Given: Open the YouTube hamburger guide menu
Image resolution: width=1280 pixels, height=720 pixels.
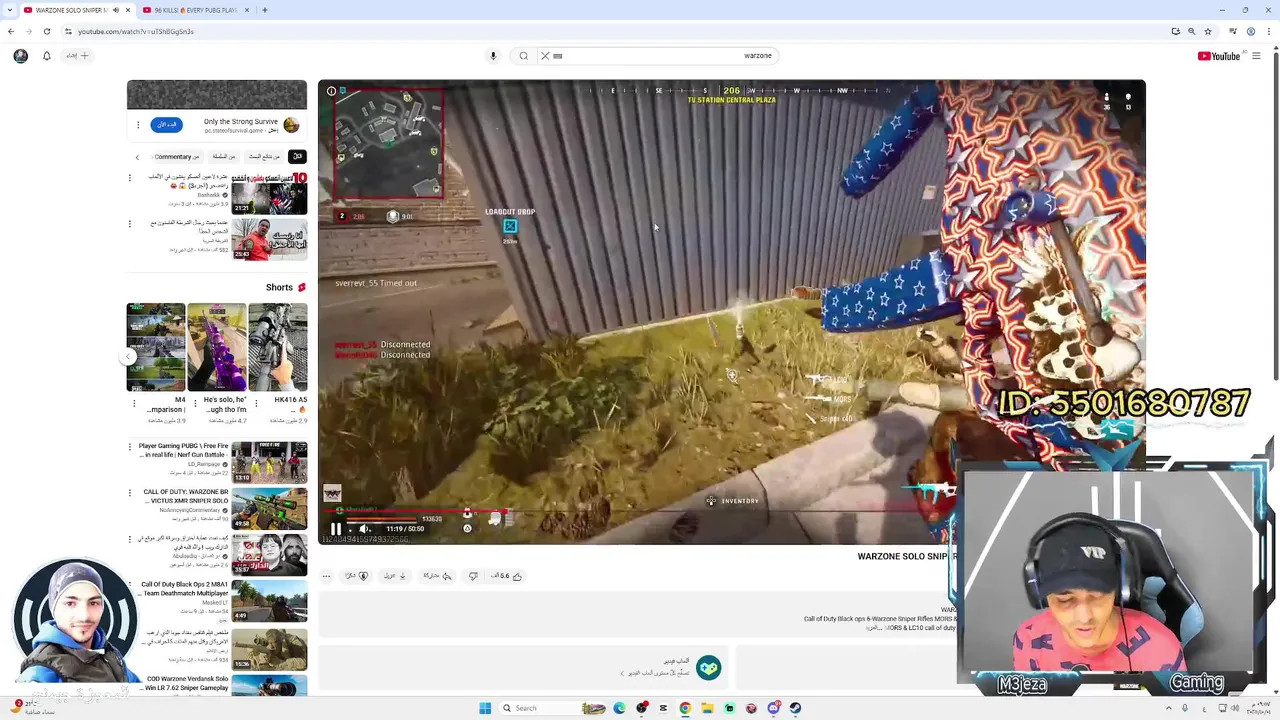Looking at the screenshot, I should [x=1256, y=56].
